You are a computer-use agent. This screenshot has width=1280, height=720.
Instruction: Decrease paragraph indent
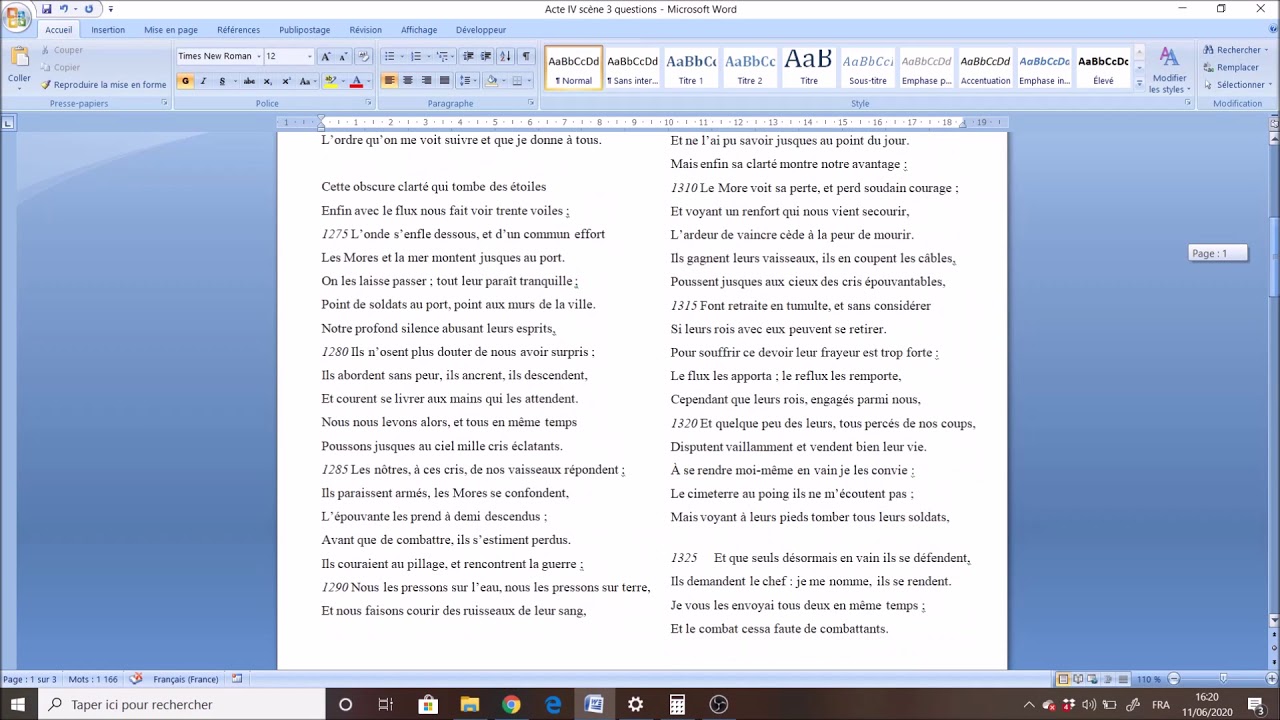click(468, 56)
